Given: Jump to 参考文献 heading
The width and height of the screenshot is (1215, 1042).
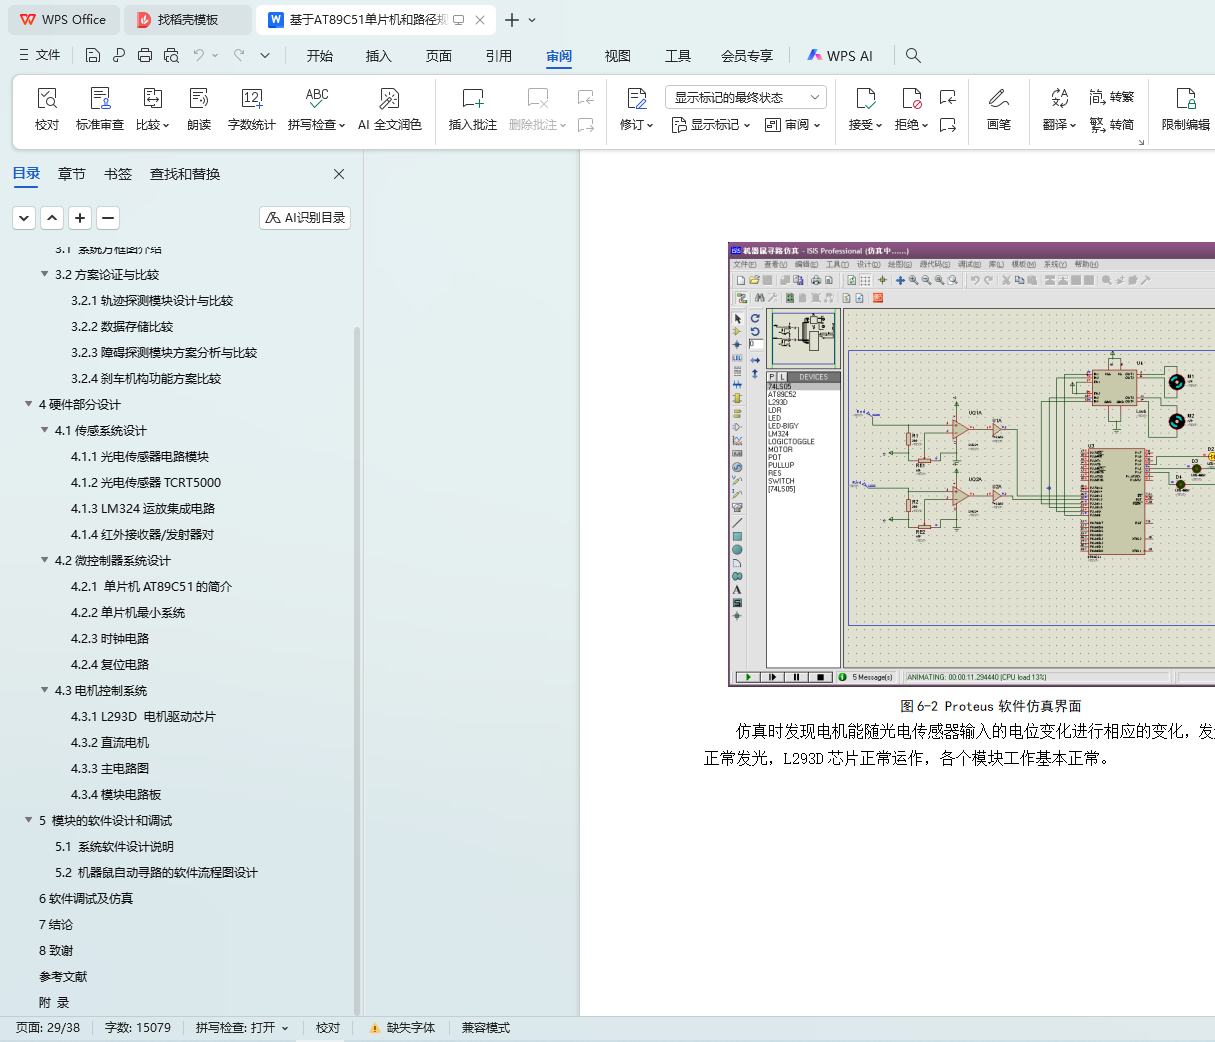Looking at the screenshot, I should (x=63, y=976).
